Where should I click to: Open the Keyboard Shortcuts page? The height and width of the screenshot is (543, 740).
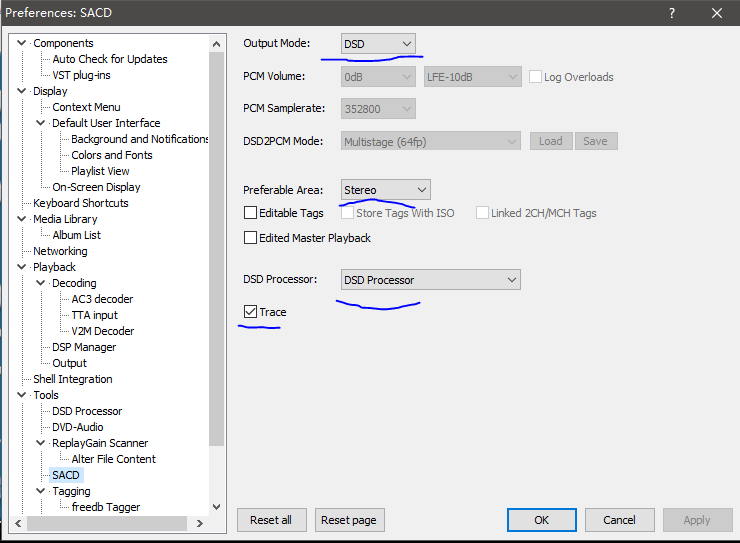pos(81,203)
